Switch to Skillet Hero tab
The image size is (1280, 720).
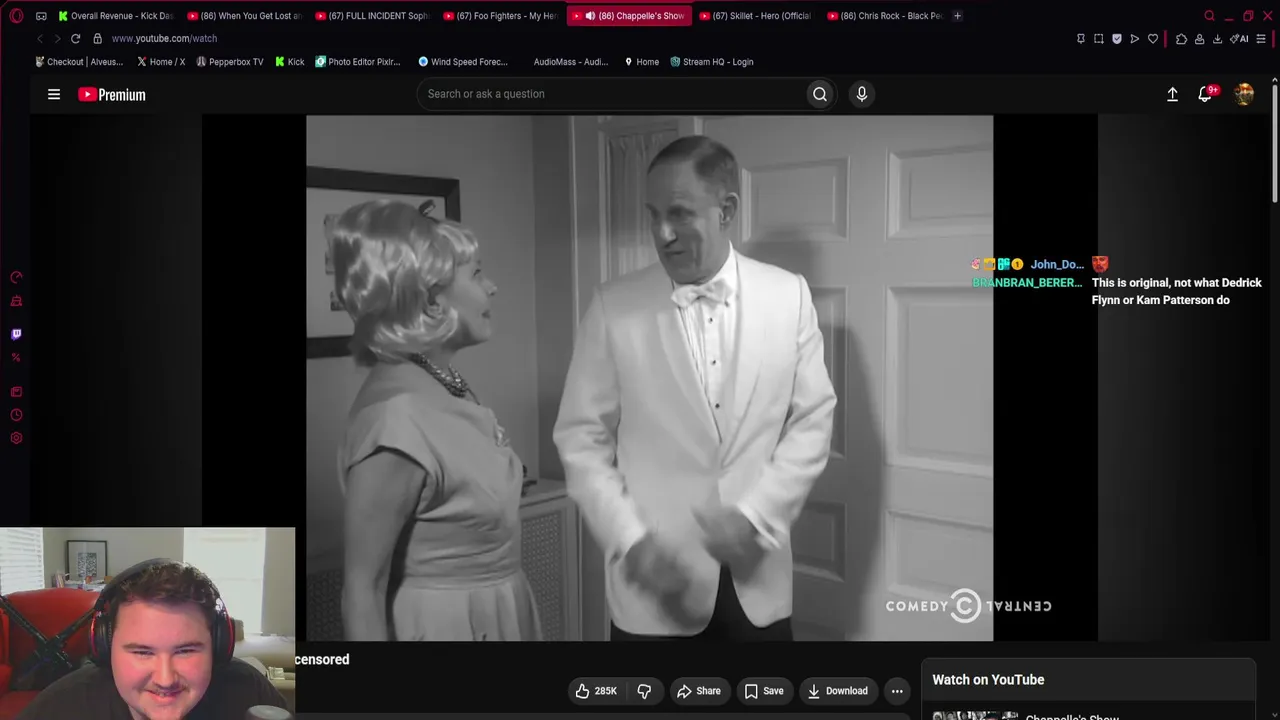[757, 16]
